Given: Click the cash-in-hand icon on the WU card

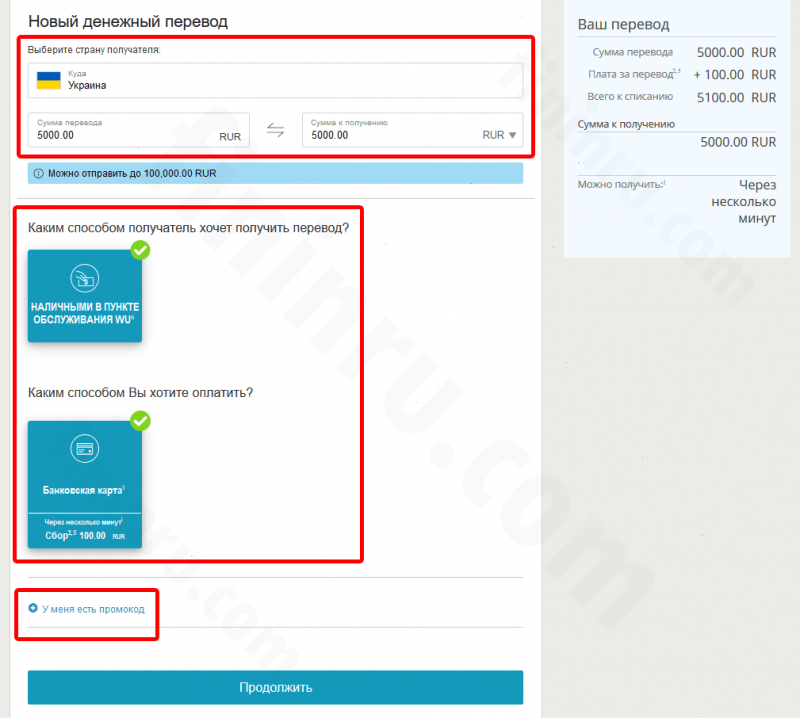Looking at the screenshot, I should point(85,278).
